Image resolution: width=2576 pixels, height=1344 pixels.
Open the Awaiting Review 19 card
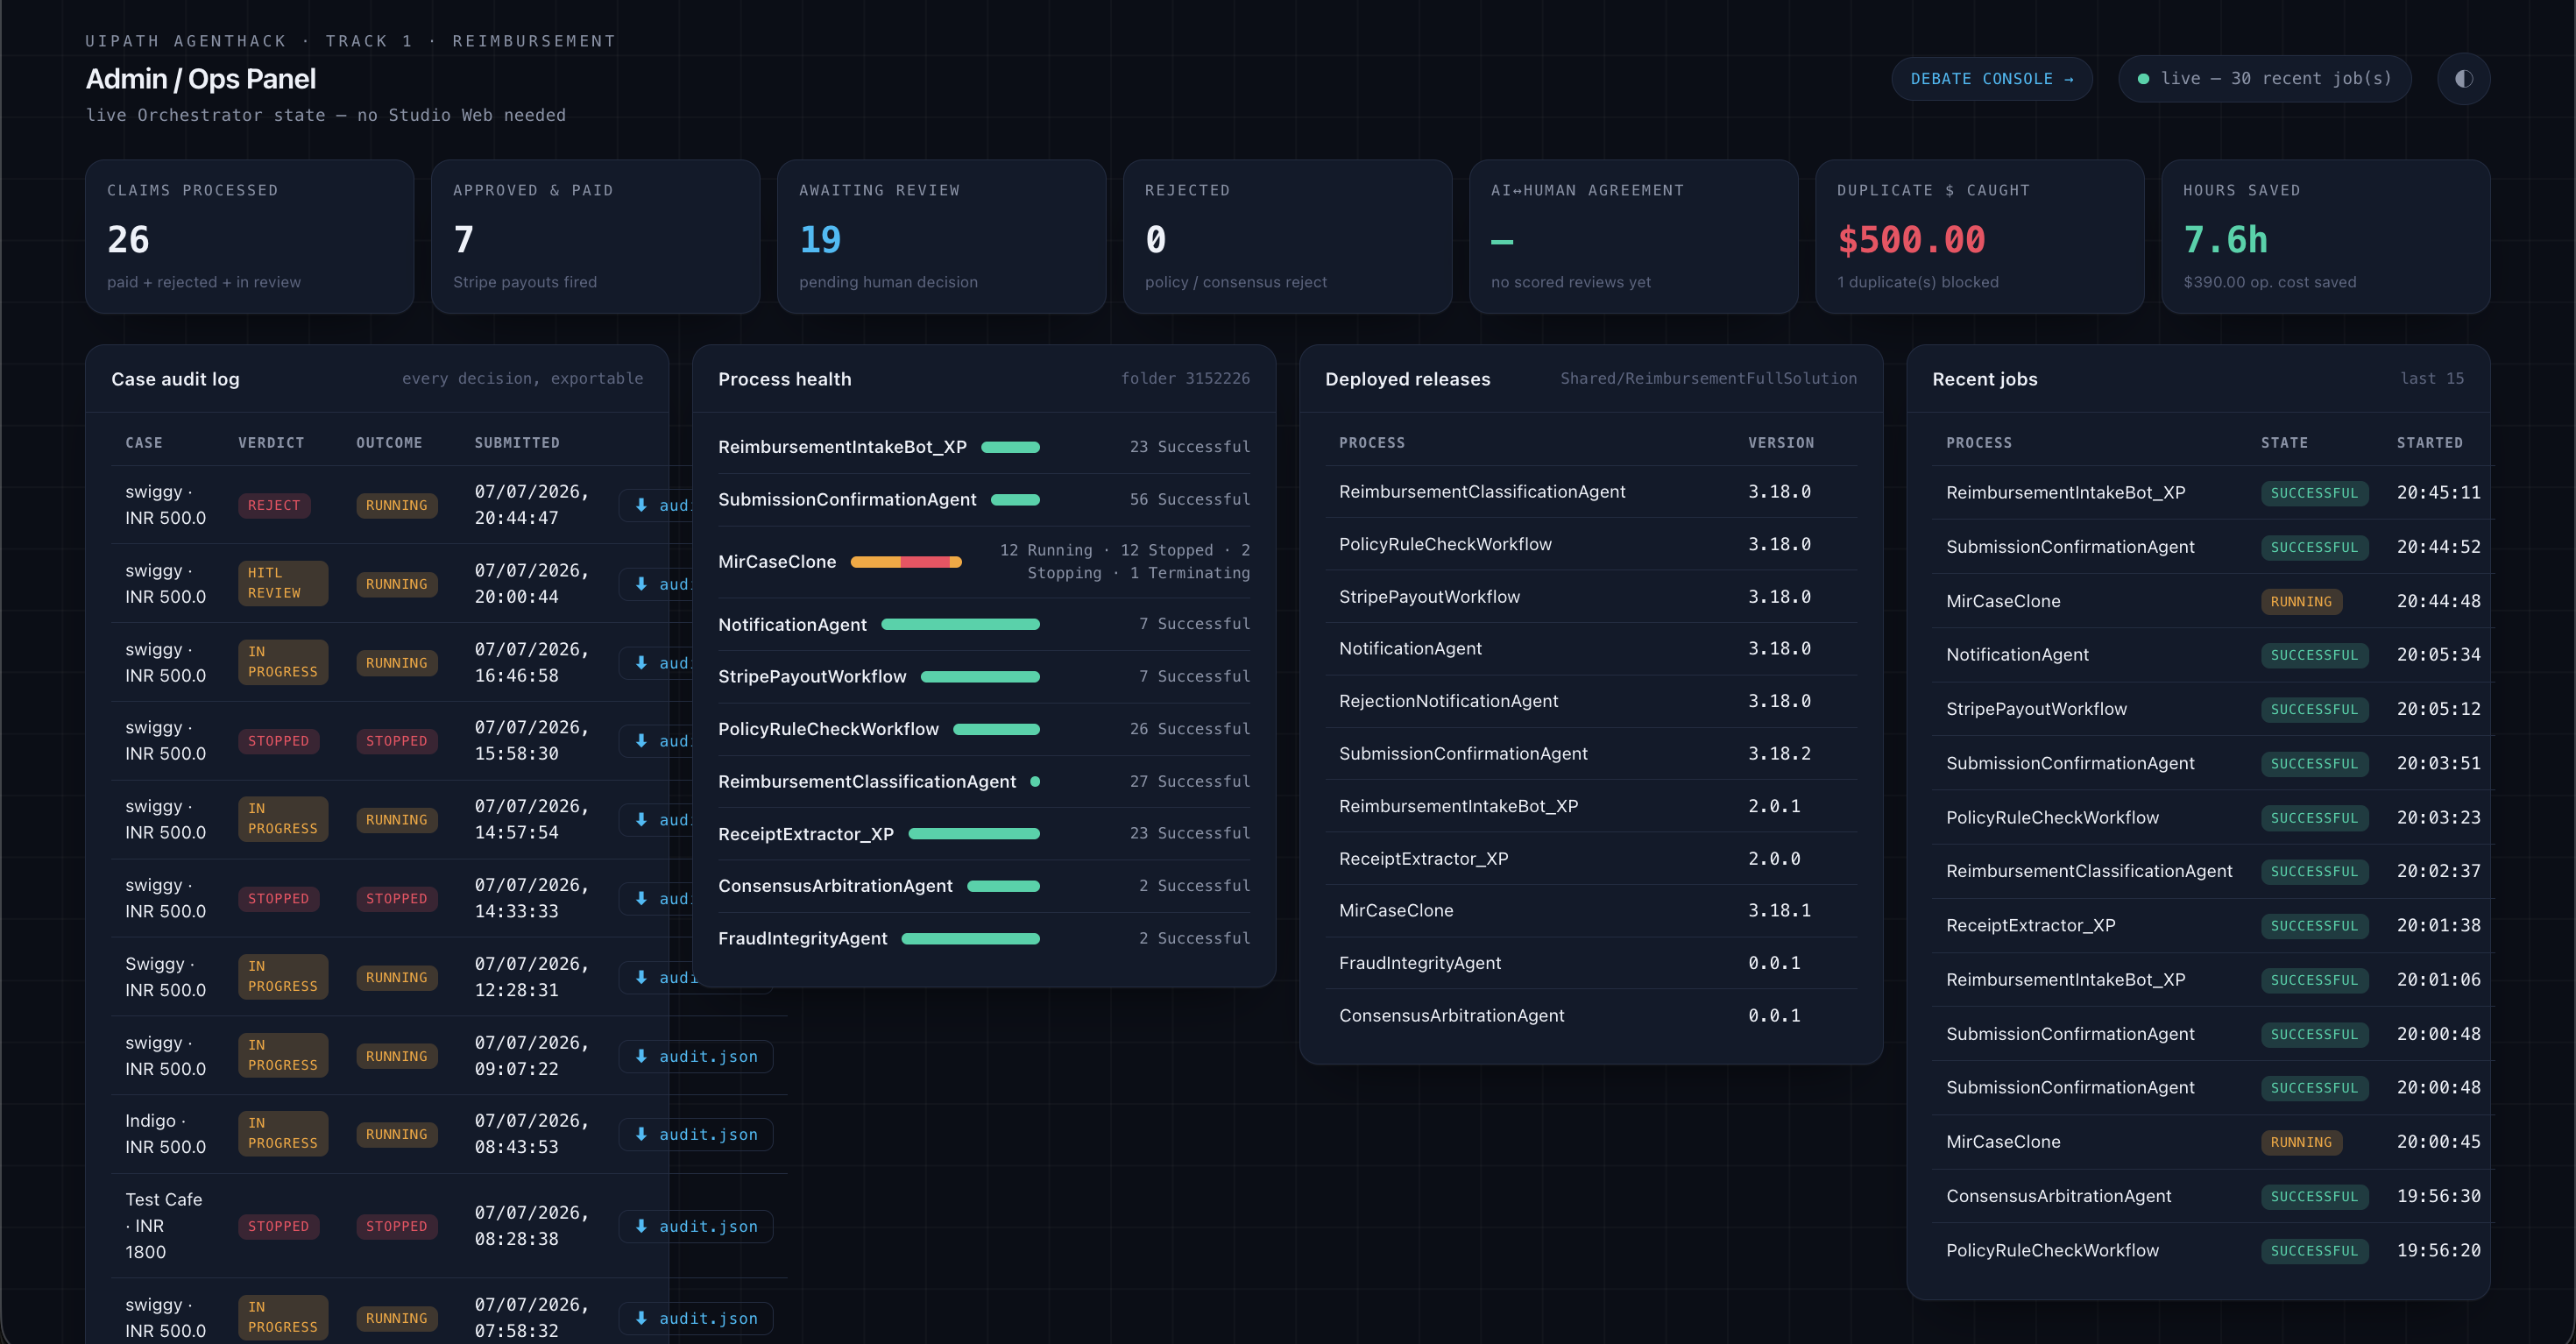(x=941, y=237)
